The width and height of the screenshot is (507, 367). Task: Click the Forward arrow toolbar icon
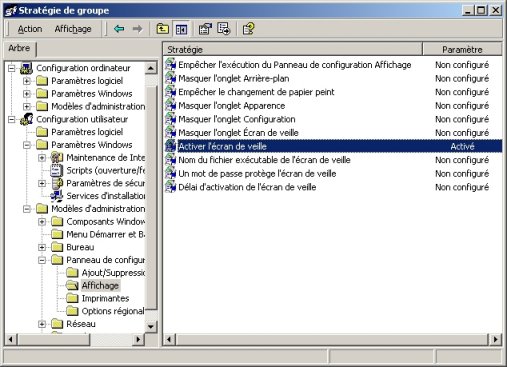(x=137, y=29)
